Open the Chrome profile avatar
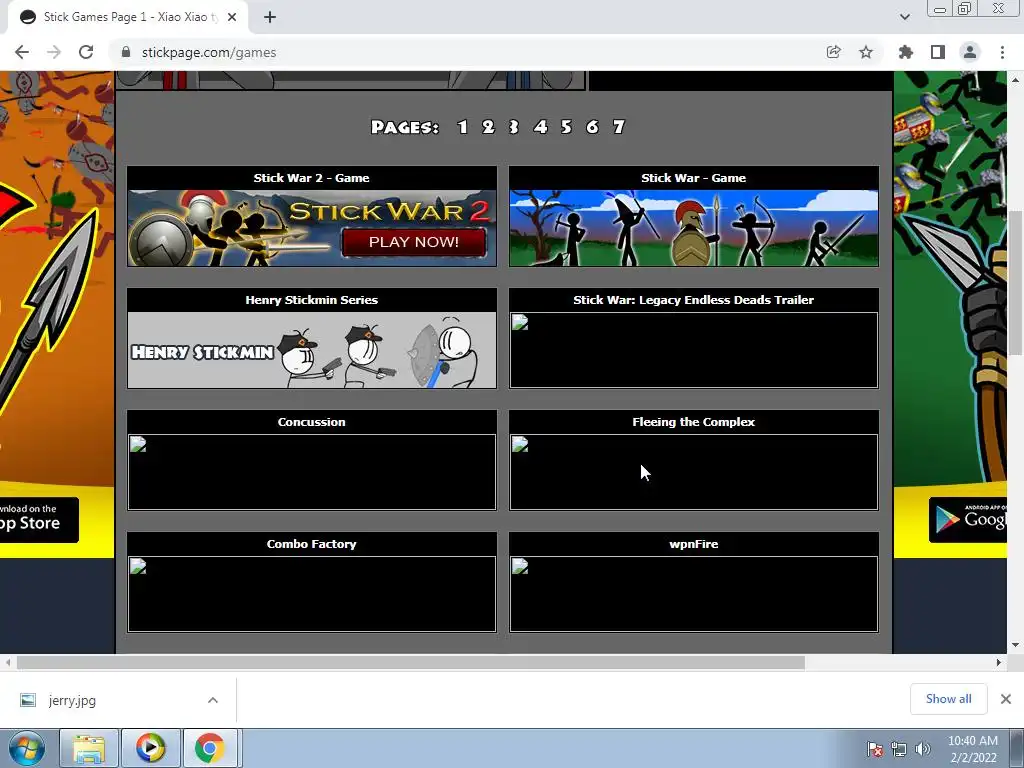 coord(970,52)
